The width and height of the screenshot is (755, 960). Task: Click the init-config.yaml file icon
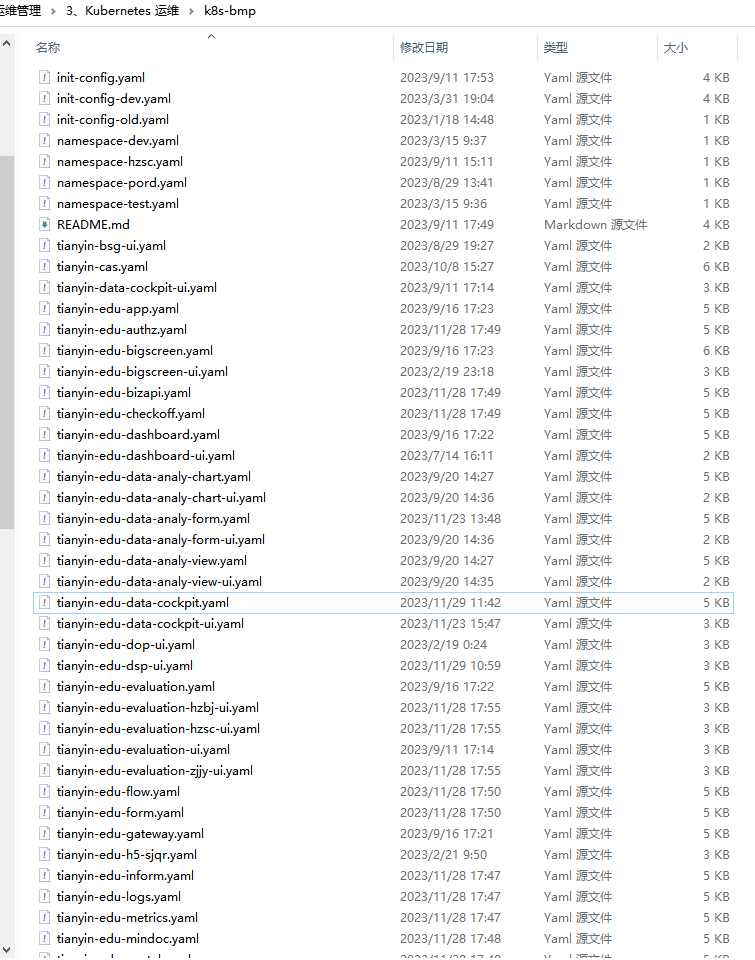(x=44, y=77)
